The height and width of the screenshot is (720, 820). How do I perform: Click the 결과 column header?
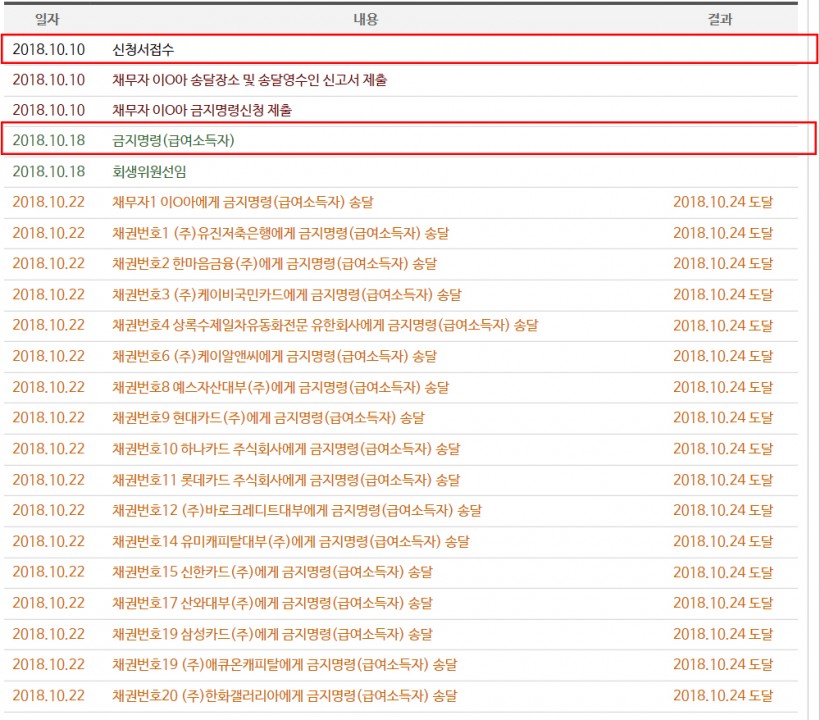pyautogui.click(x=720, y=19)
